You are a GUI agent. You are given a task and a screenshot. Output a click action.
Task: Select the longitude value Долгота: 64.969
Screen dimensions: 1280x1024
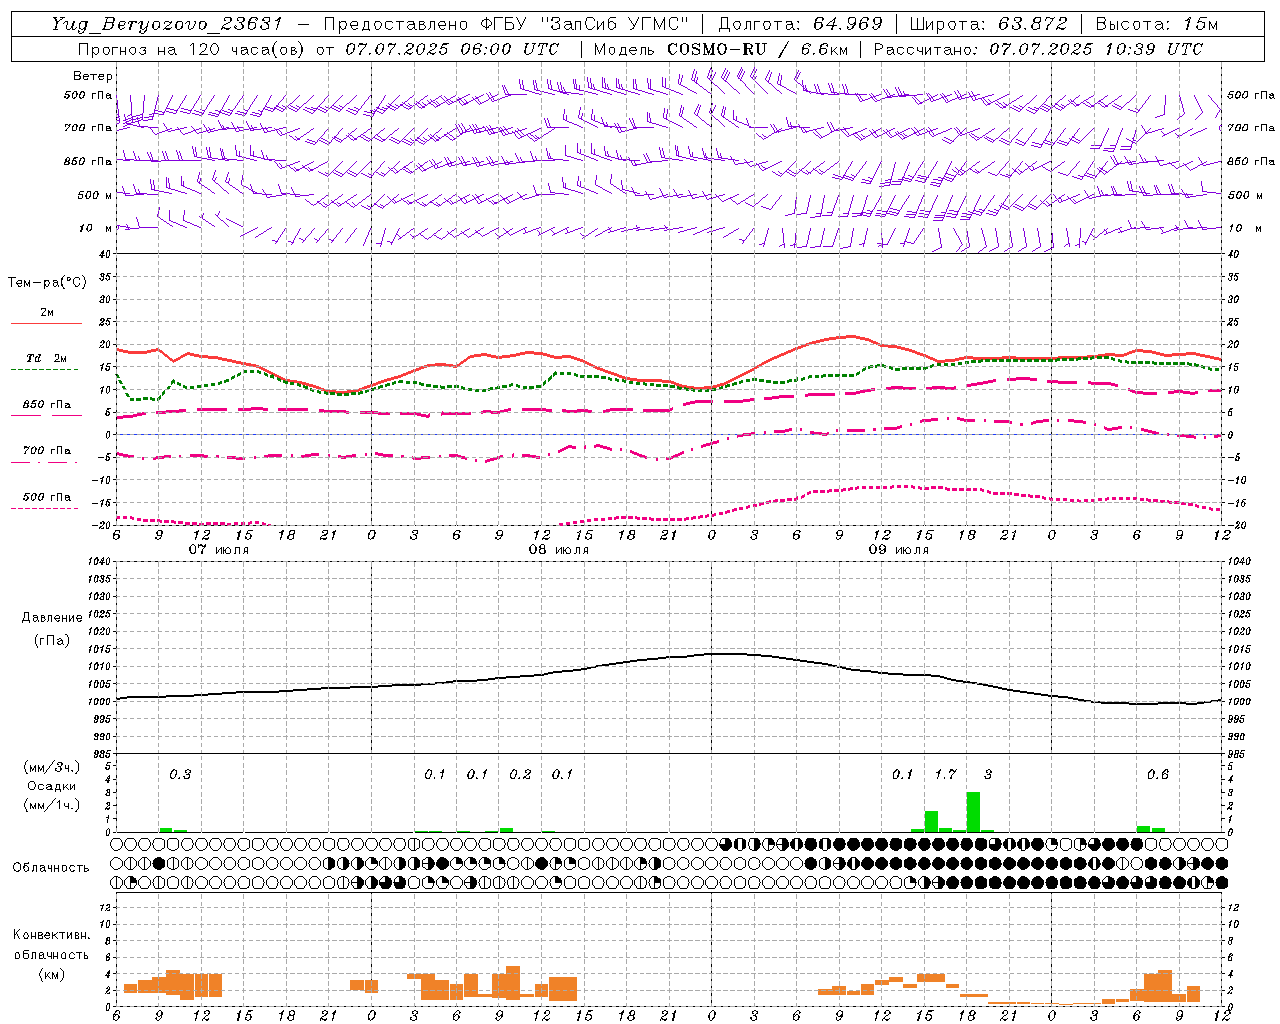(801, 24)
